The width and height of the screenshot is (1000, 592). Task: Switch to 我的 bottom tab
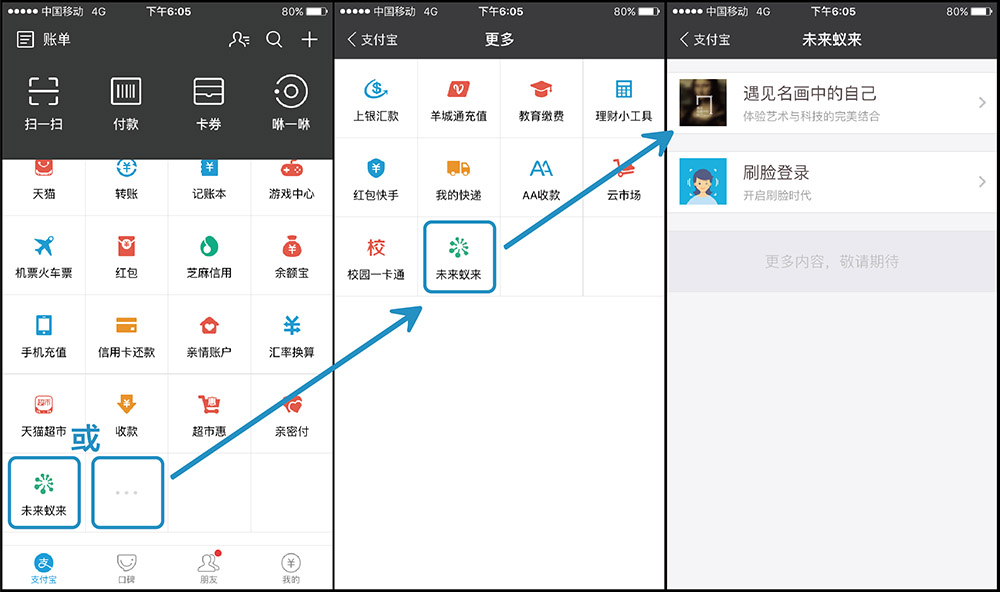(x=291, y=568)
